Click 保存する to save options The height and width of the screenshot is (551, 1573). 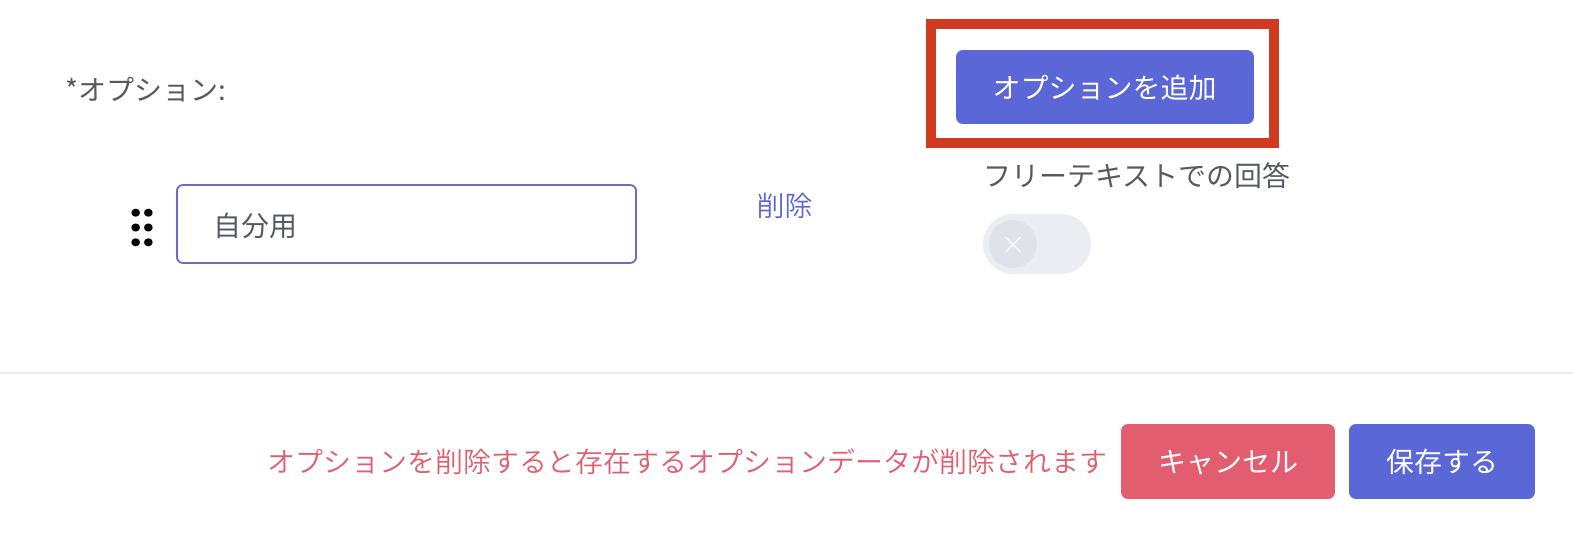tap(1441, 461)
